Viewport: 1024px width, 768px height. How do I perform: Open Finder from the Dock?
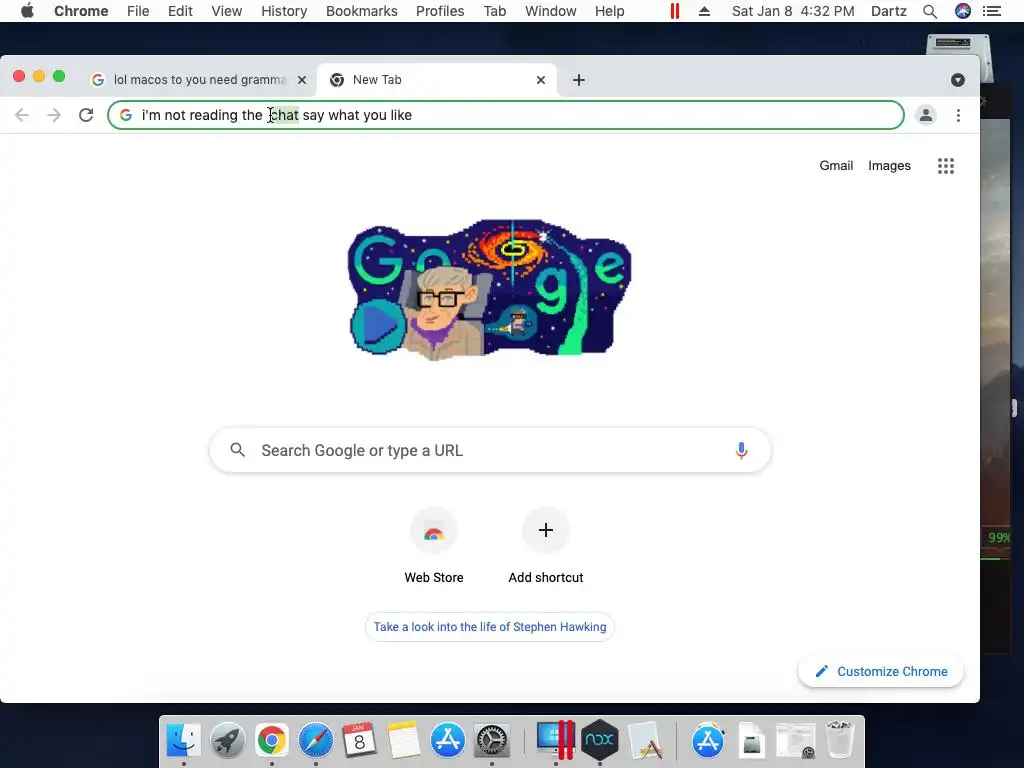coord(184,741)
